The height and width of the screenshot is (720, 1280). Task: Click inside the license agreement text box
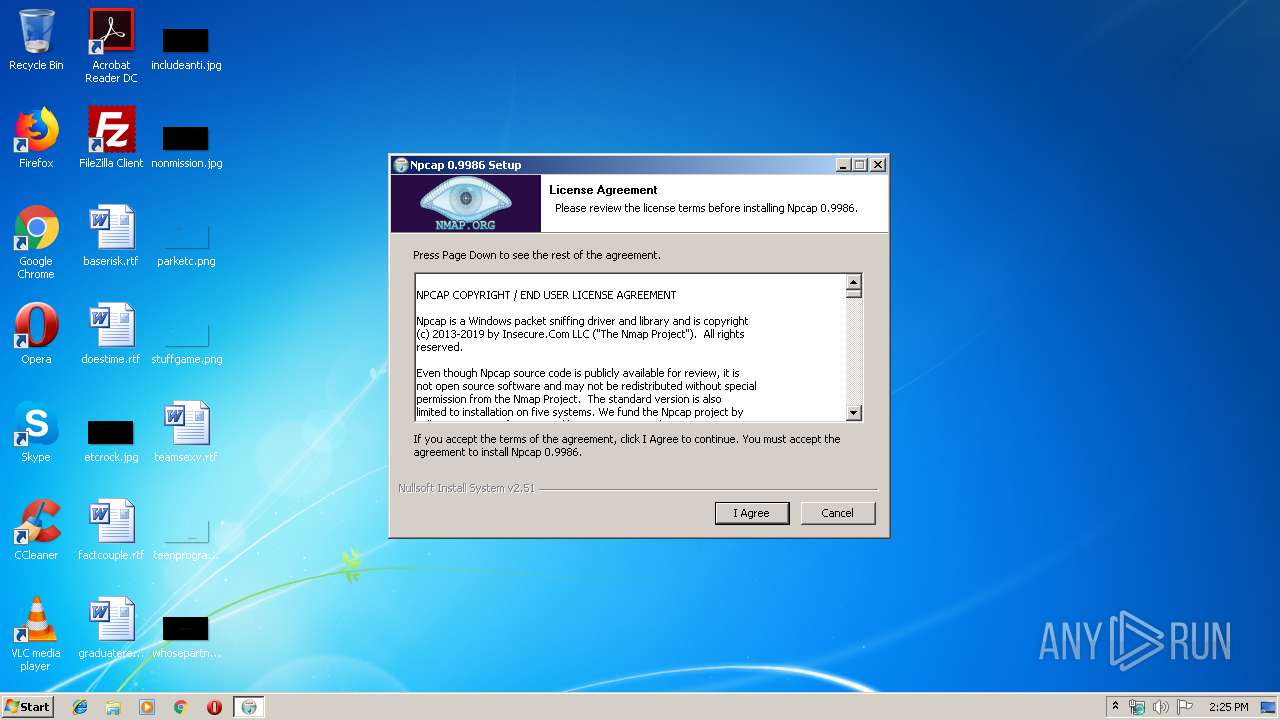click(x=630, y=347)
